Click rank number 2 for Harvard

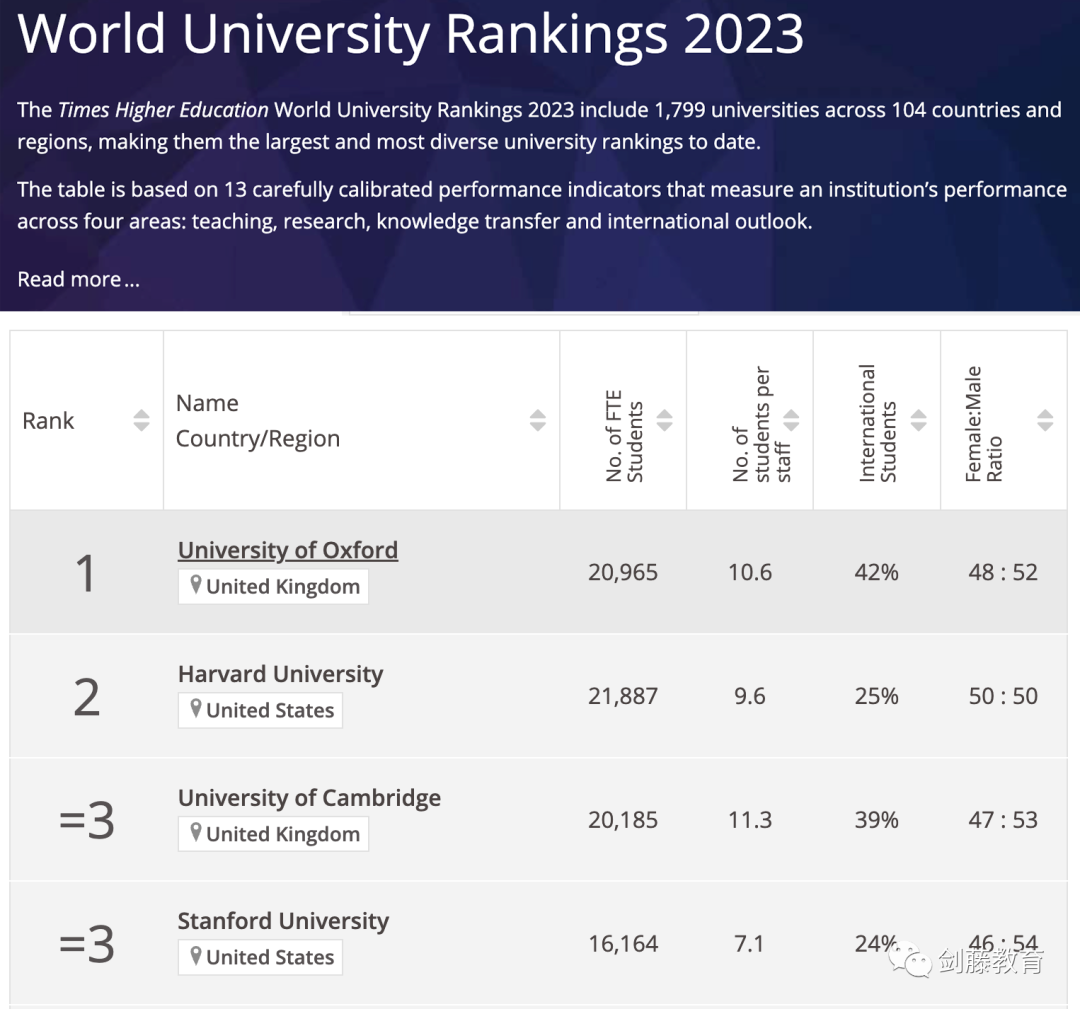(x=87, y=697)
